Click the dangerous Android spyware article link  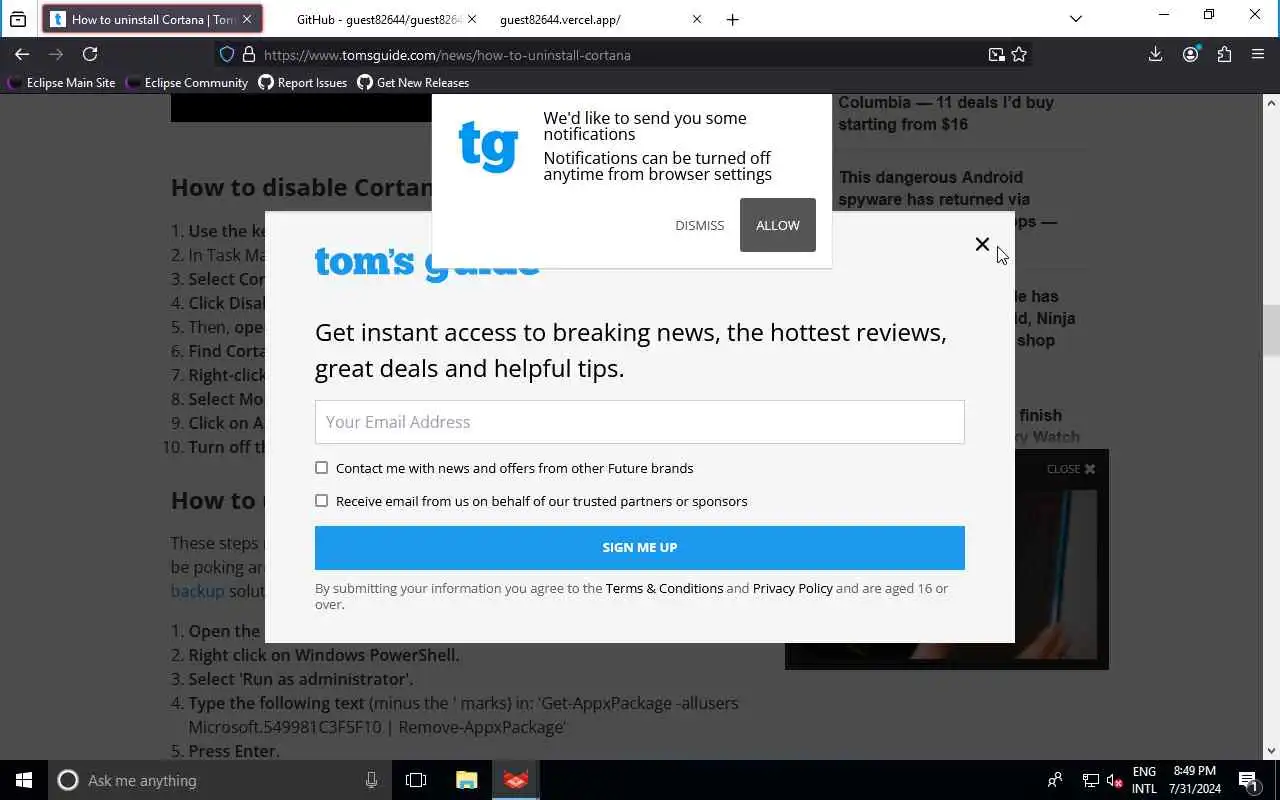[947, 199]
